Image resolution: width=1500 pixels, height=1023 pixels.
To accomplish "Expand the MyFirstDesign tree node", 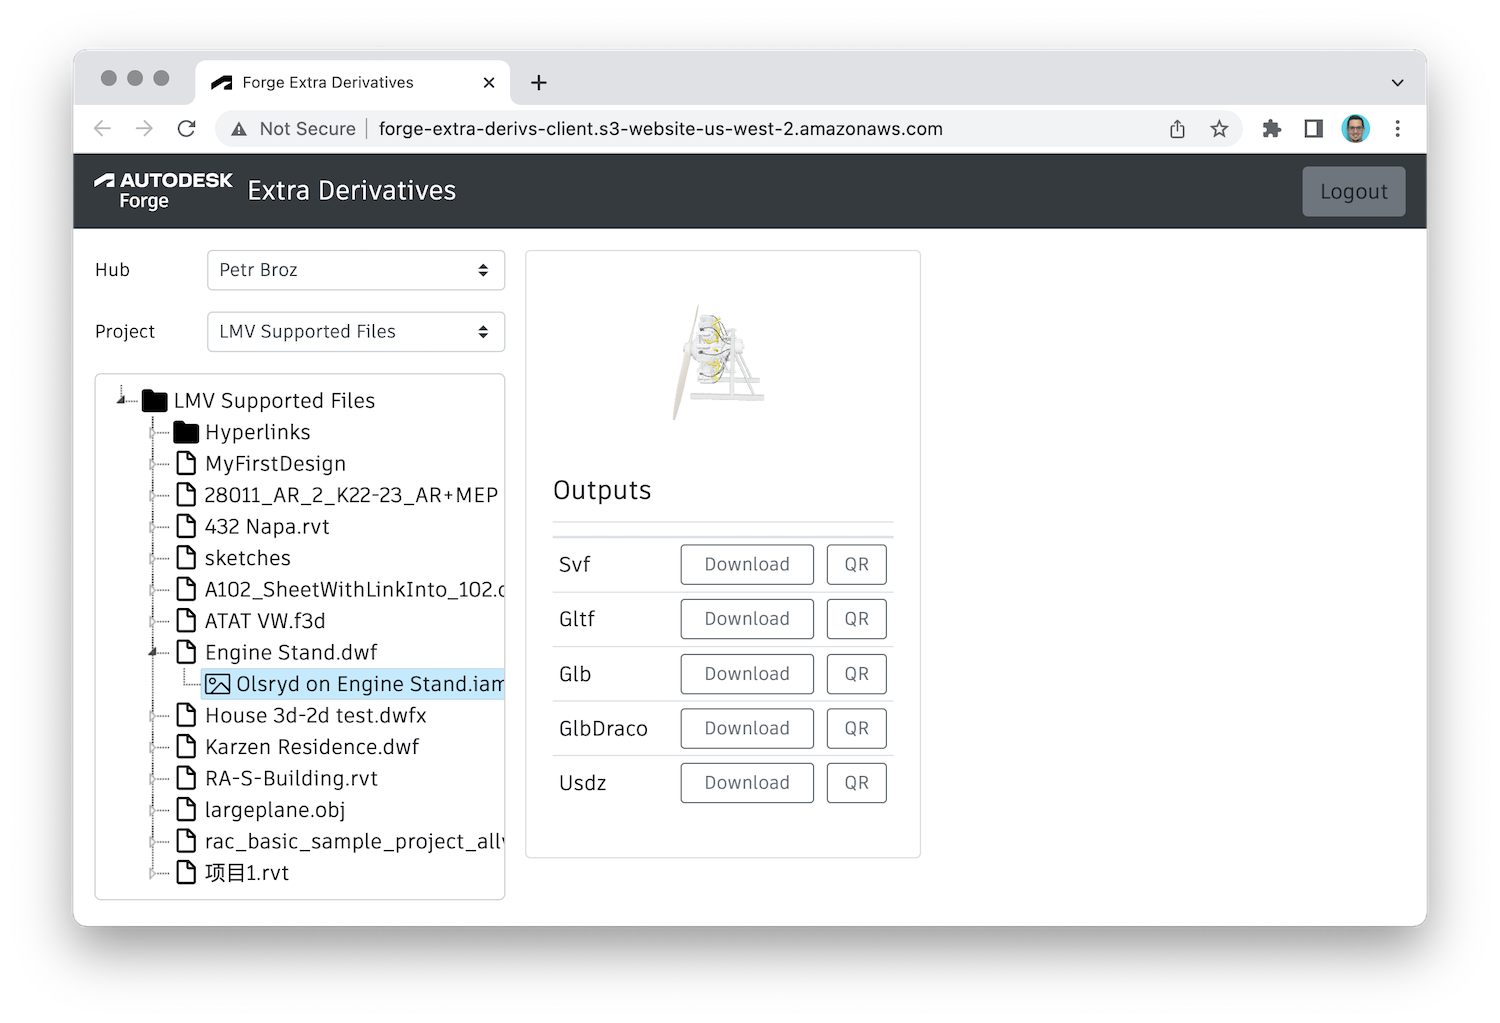I will coord(154,464).
